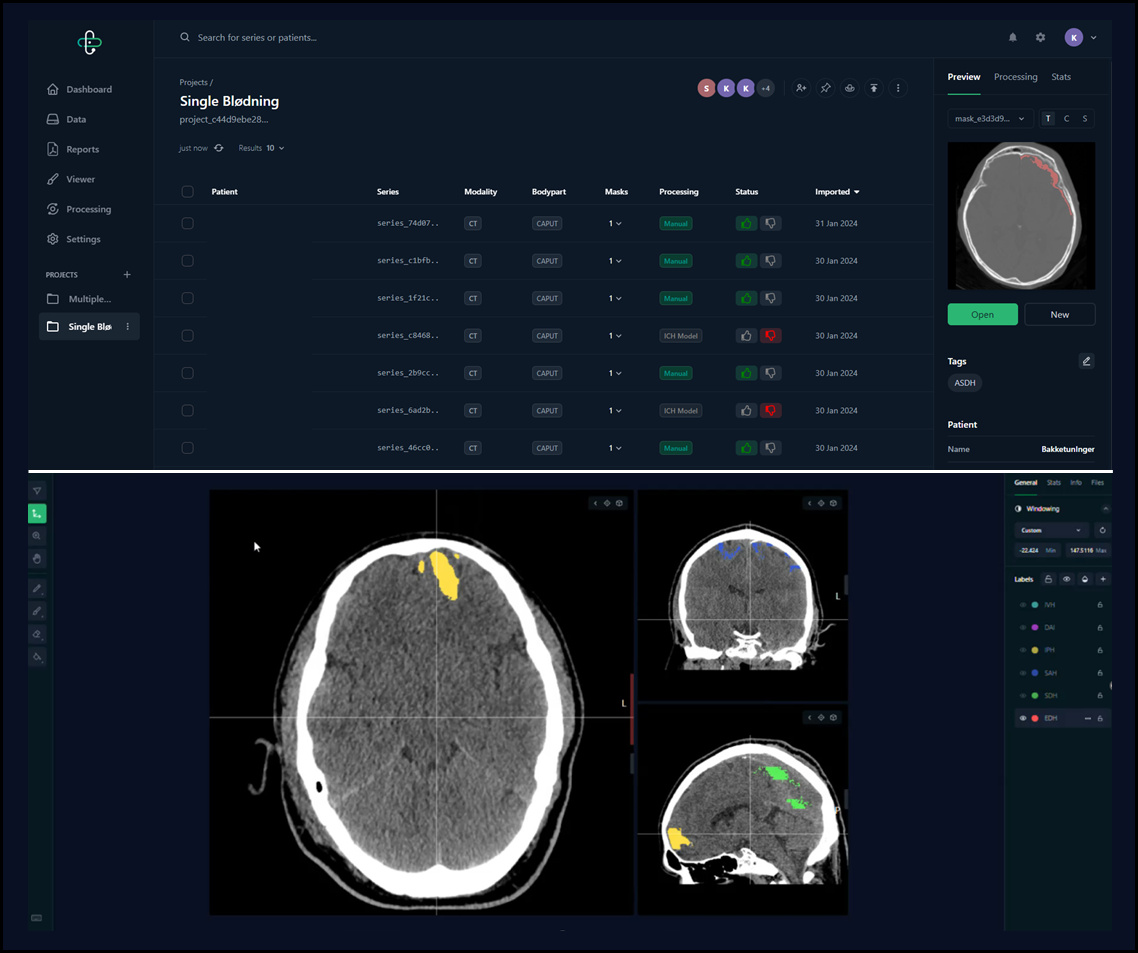Viewport: 1138px width, 953px height.
Task: Toggle the select-all checkbox in table header
Action: (187, 192)
